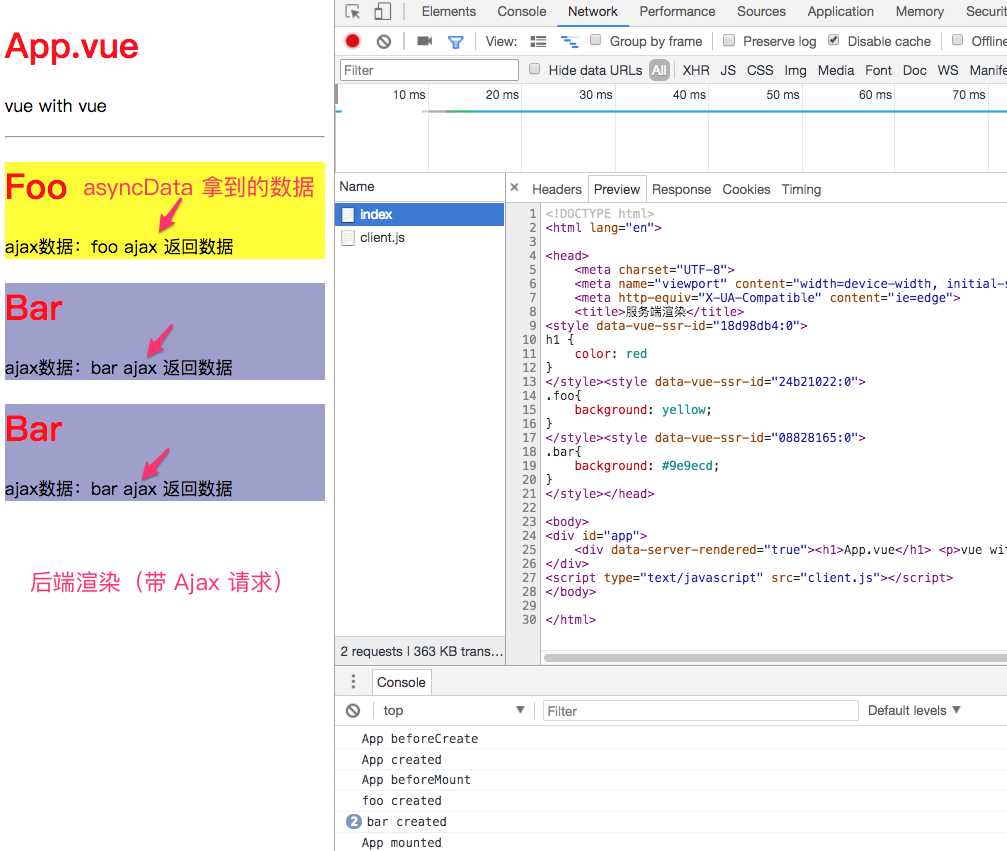Switch to the Elements tab
This screenshot has height=851, width=1007.
point(449,12)
